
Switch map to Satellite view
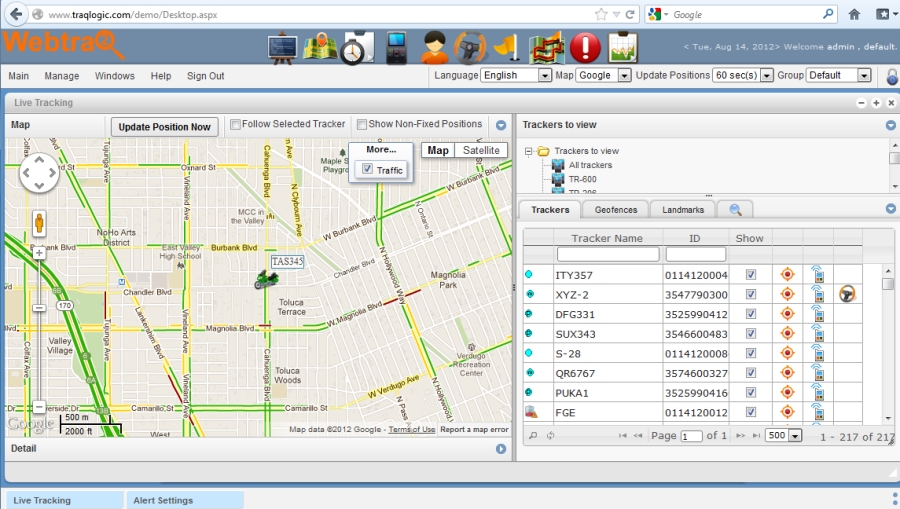481,150
